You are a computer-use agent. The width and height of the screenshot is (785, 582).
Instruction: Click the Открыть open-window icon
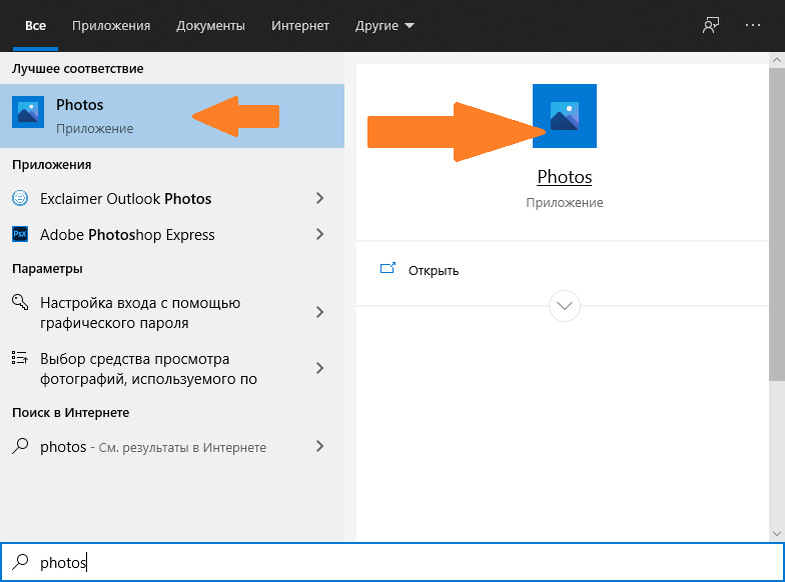coord(387,269)
